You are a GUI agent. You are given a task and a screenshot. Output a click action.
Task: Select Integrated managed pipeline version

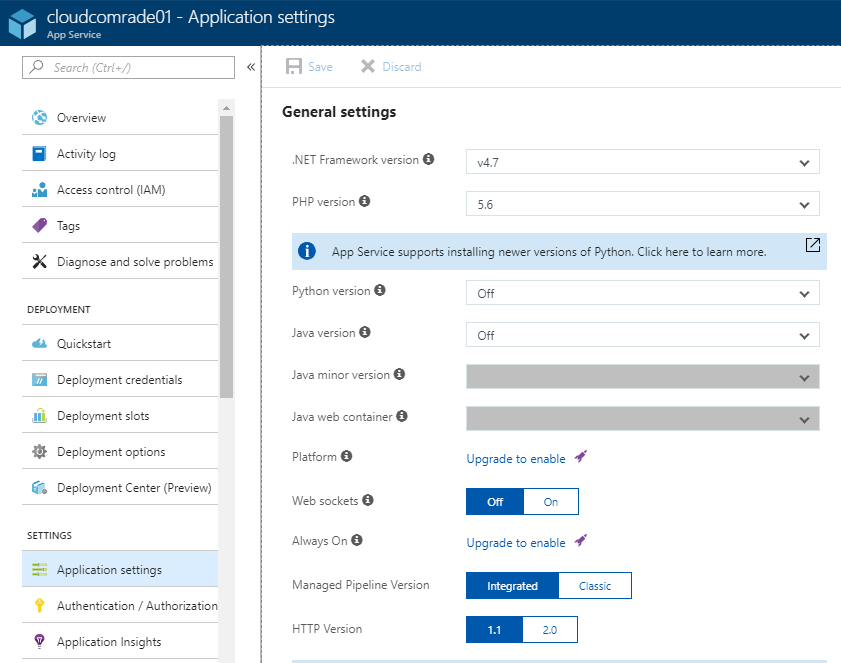512,586
